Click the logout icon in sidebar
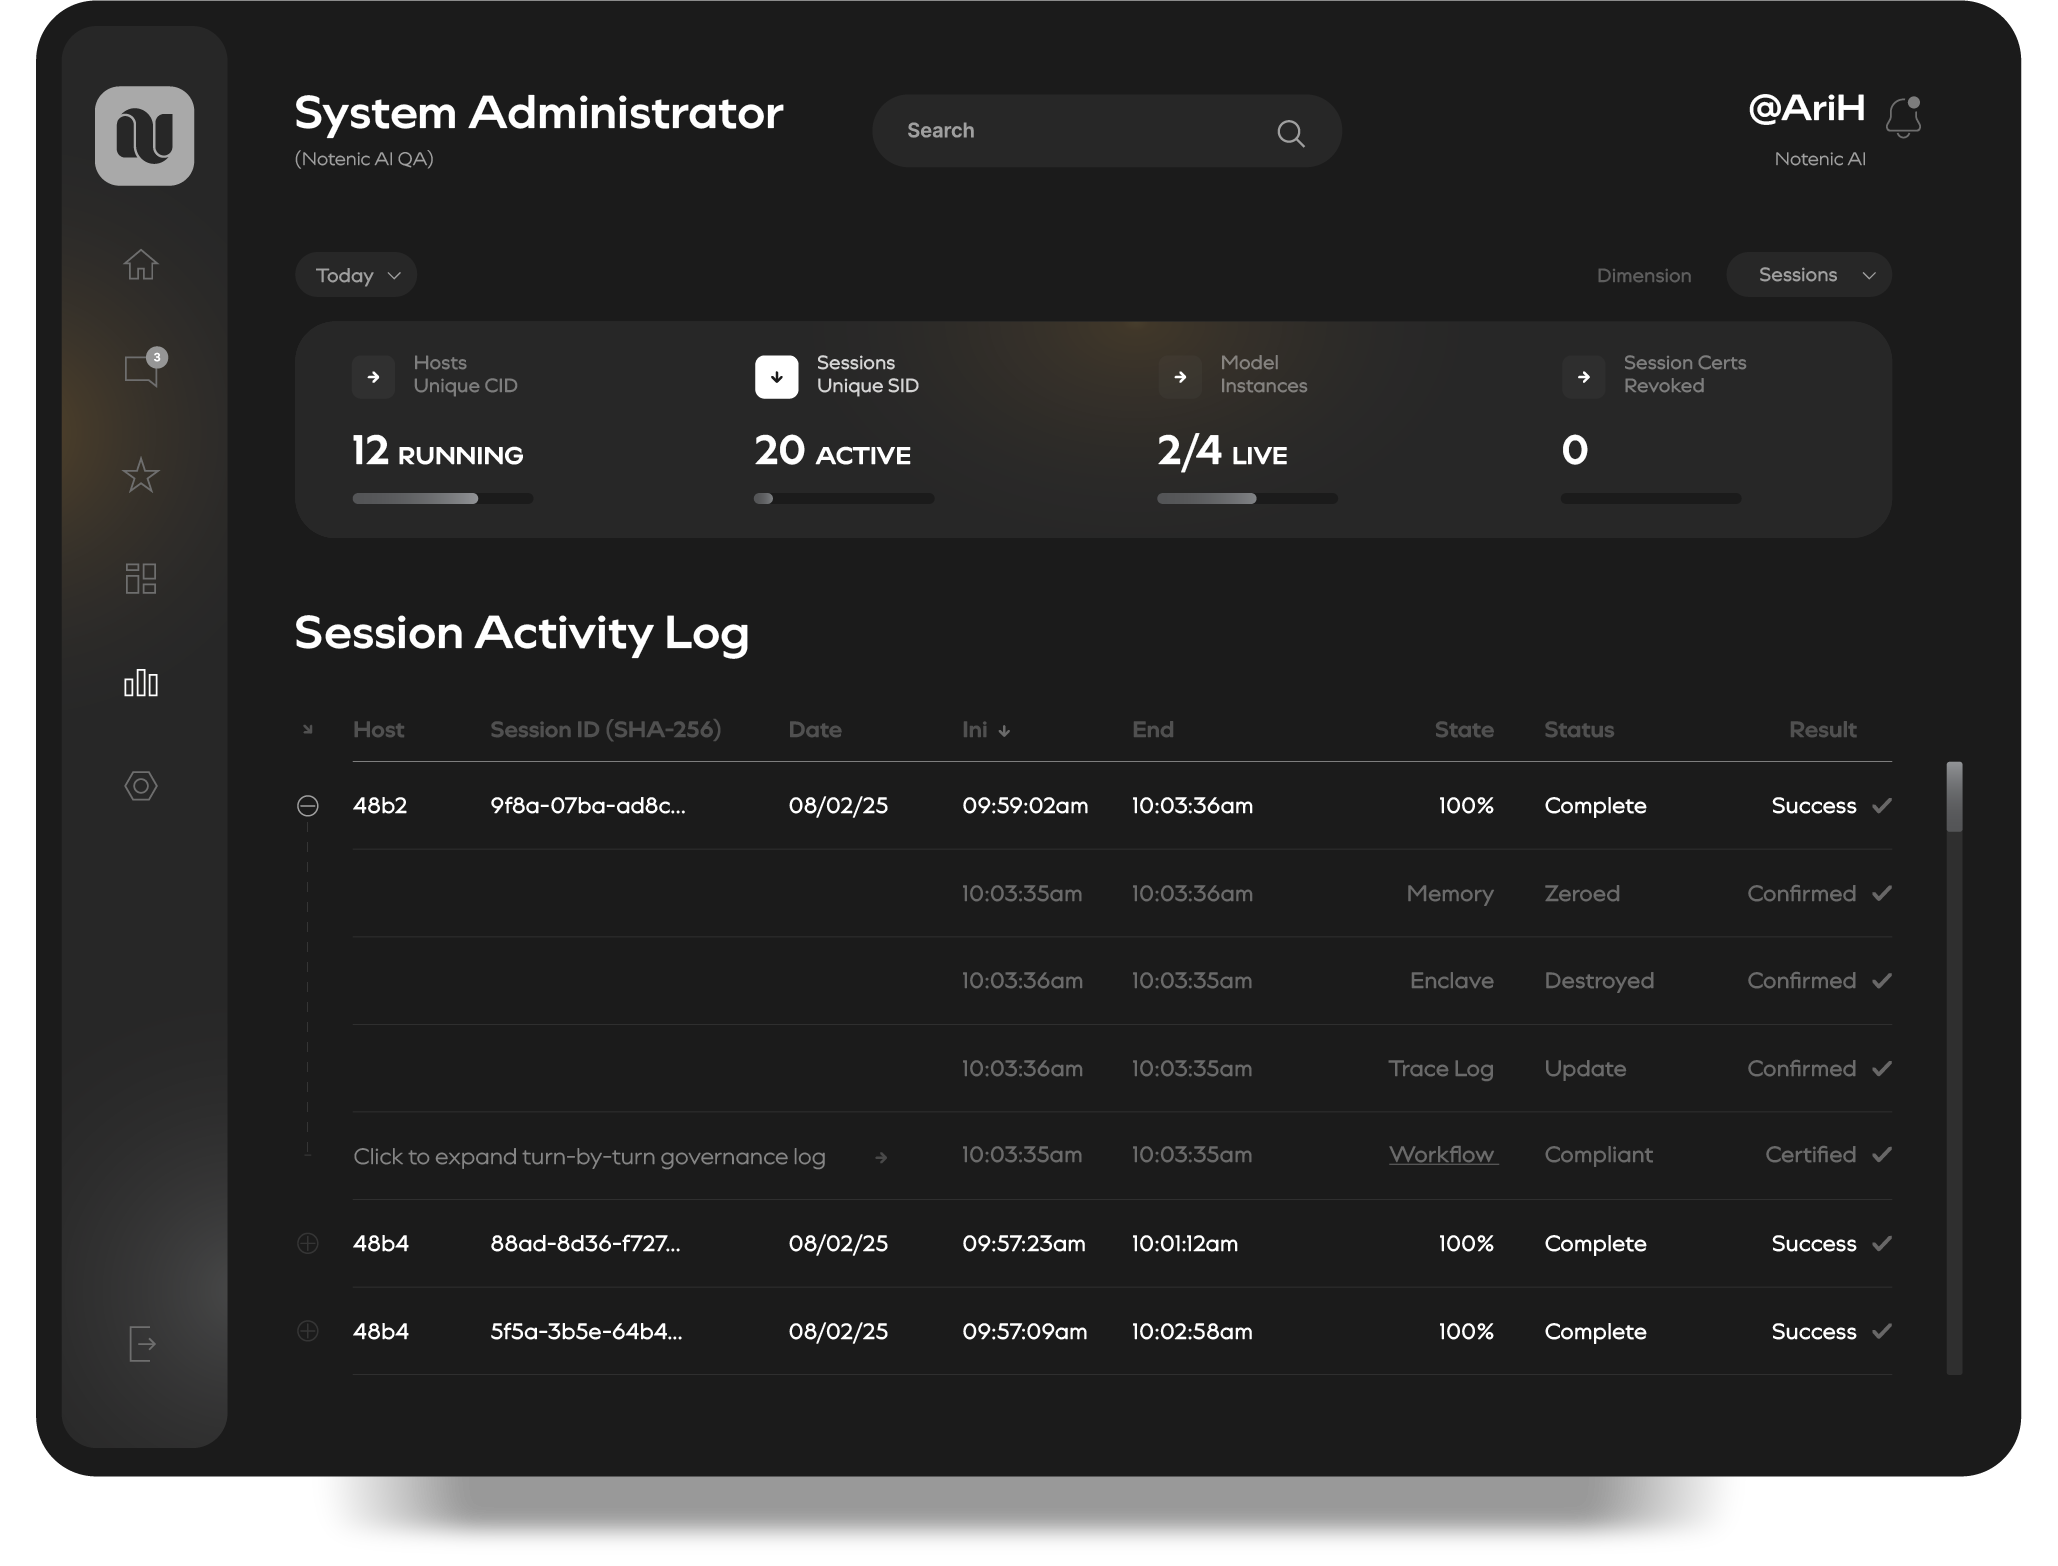This screenshot has height=1566, width=2058. coord(142,1344)
